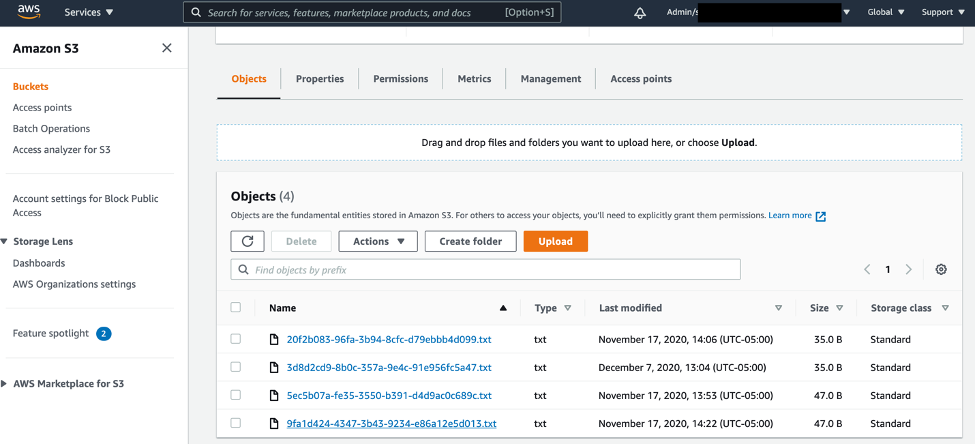Viewport: 977px width, 445px height.
Task: Open the Services dropdown menu
Action: 88,12
